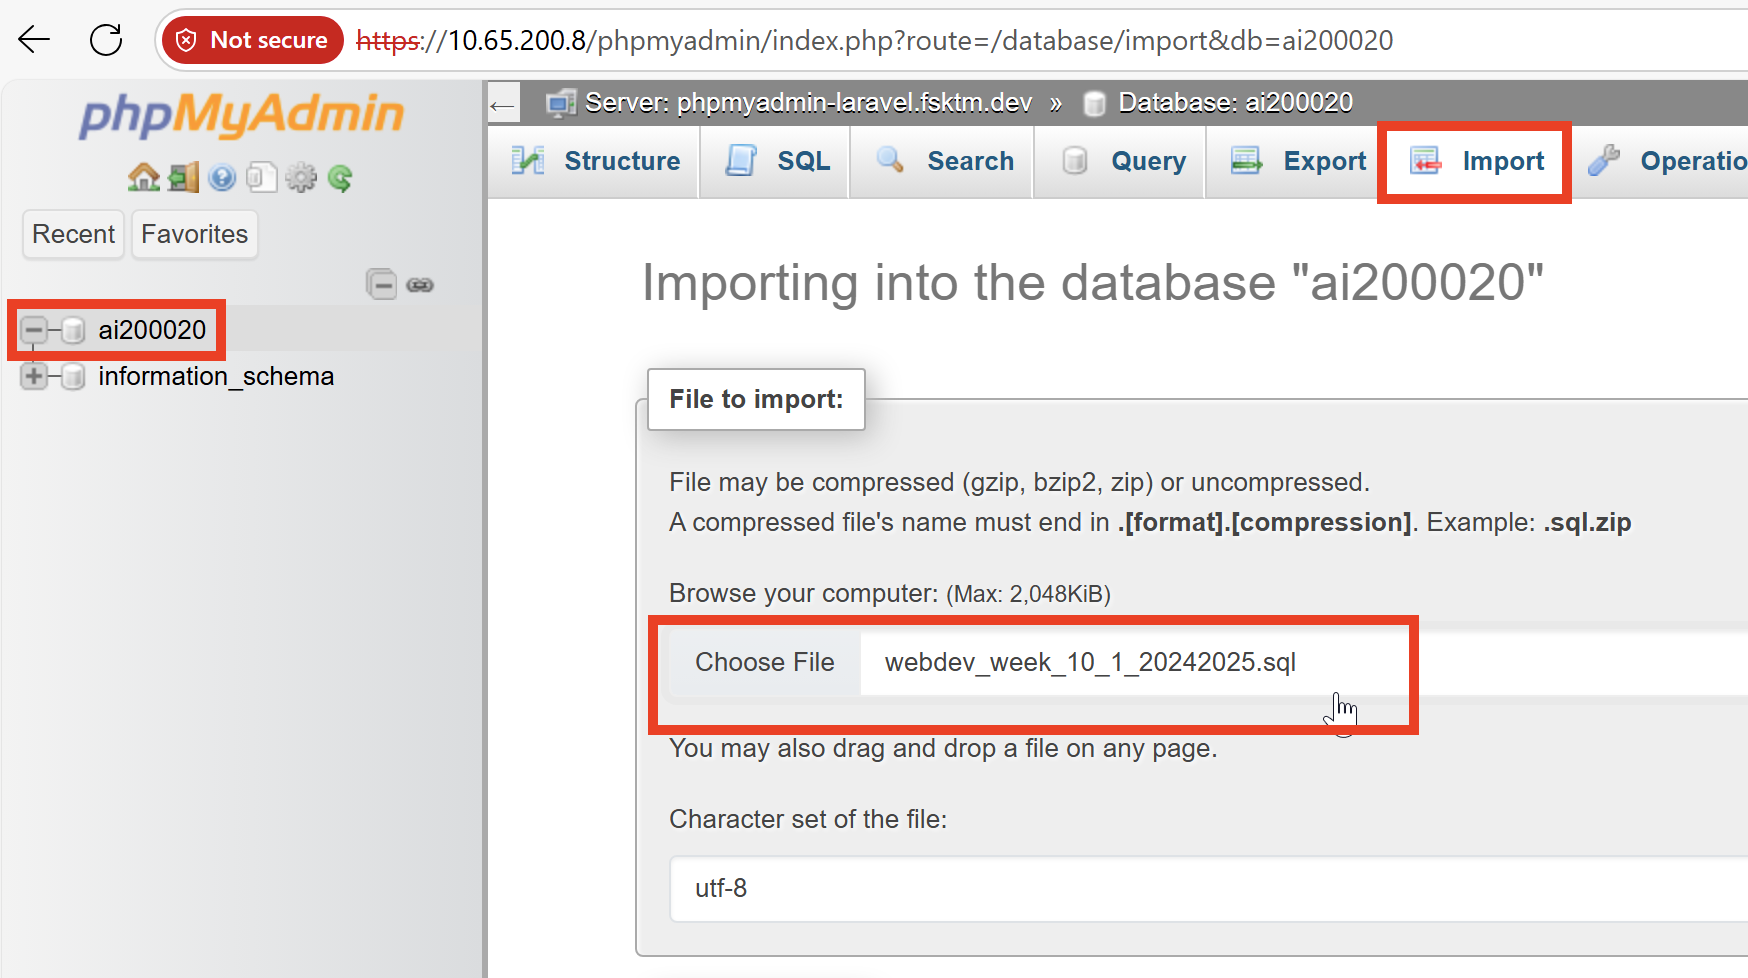Reload navigation panel green arrow icon

340,178
